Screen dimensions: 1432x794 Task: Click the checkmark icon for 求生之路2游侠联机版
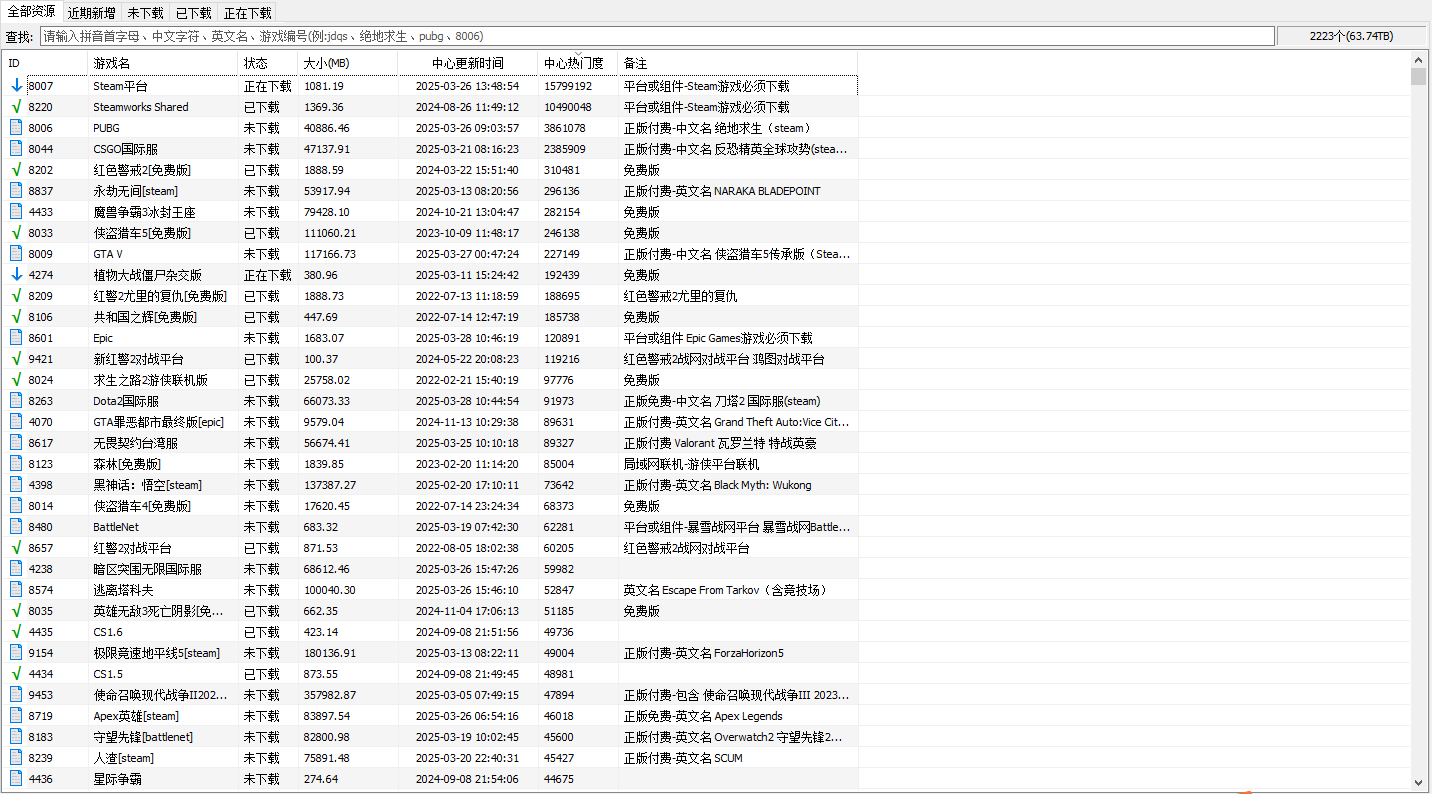point(16,380)
